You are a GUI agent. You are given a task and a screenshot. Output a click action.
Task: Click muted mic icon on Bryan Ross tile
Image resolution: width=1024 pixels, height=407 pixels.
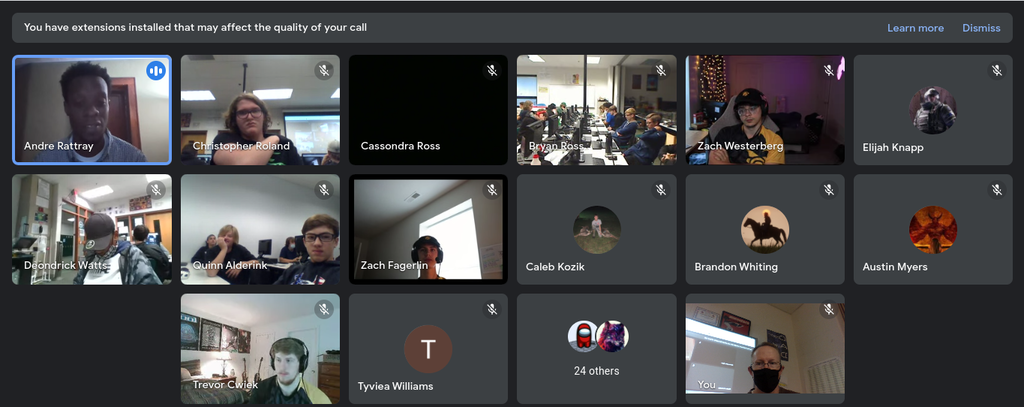point(660,70)
